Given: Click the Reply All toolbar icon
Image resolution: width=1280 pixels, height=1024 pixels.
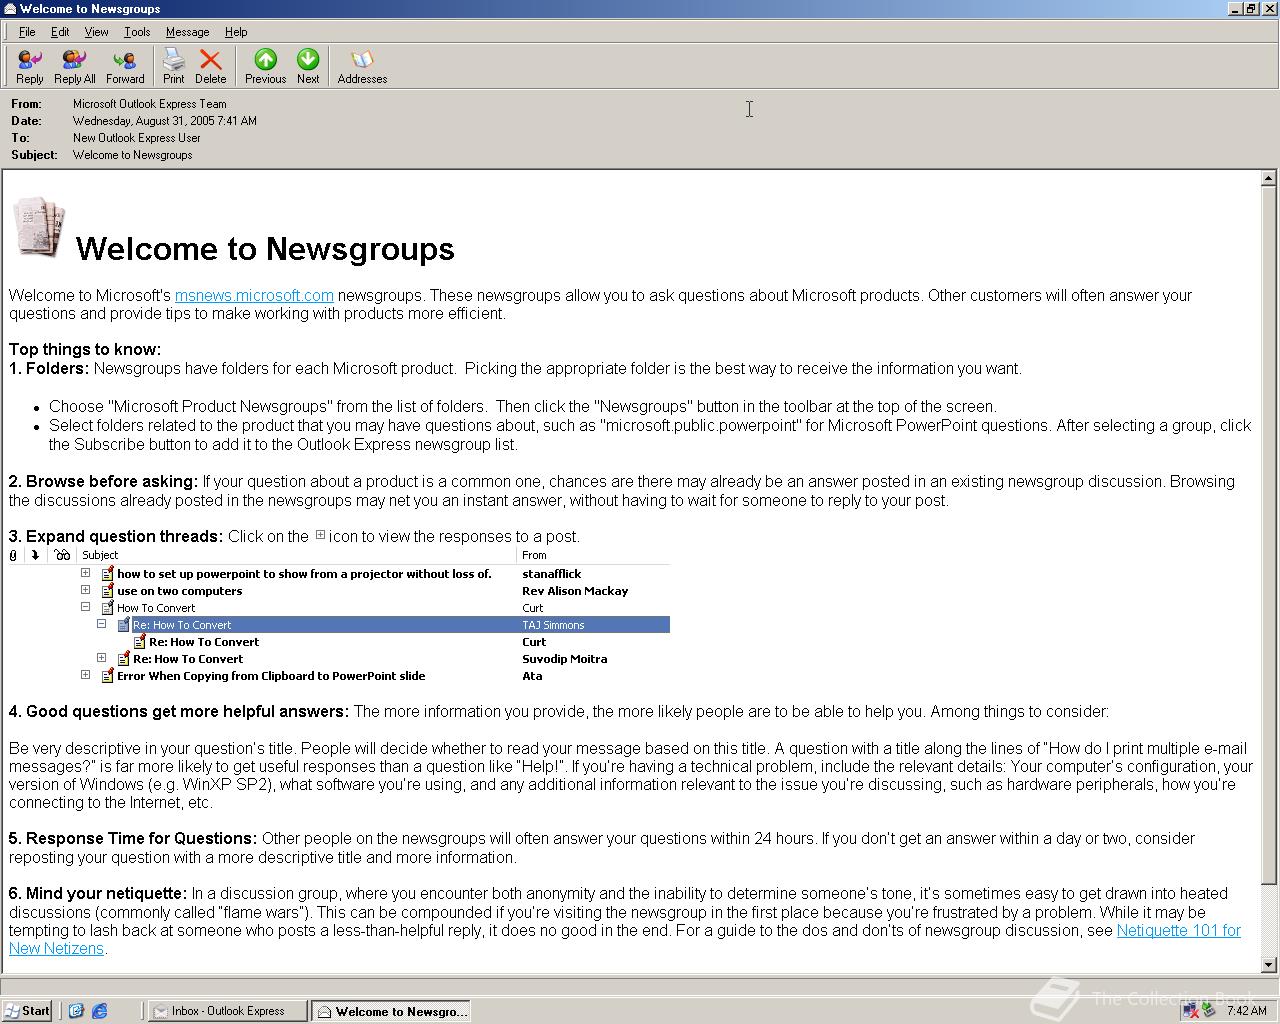Looking at the screenshot, I should (75, 67).
